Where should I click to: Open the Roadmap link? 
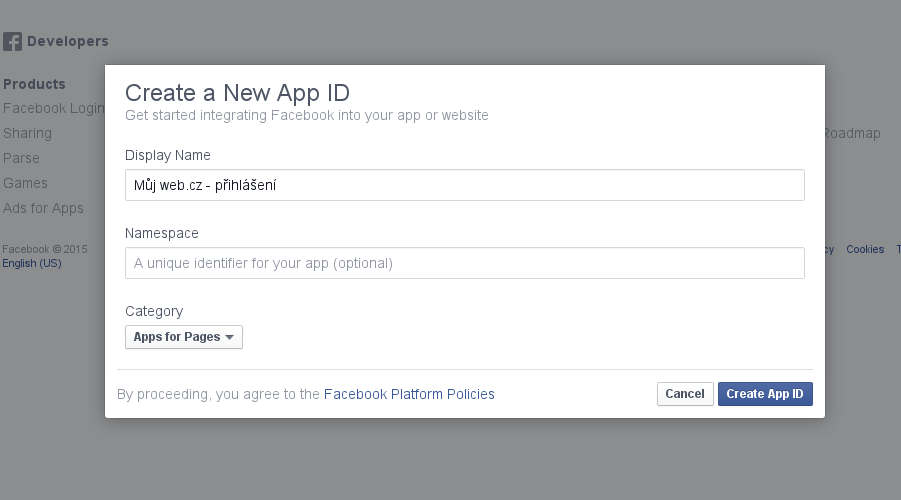click(853, 133)
